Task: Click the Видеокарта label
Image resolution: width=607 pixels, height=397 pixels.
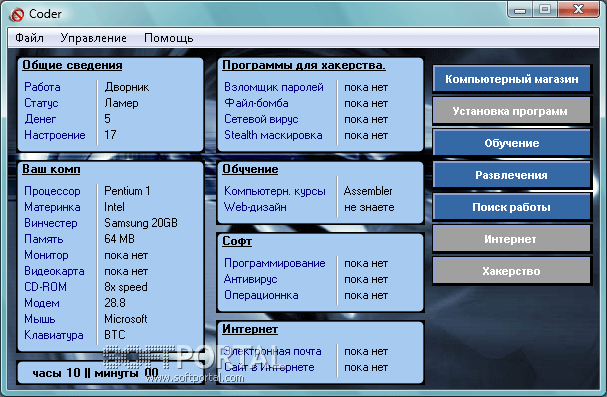Action: point(54,271)
